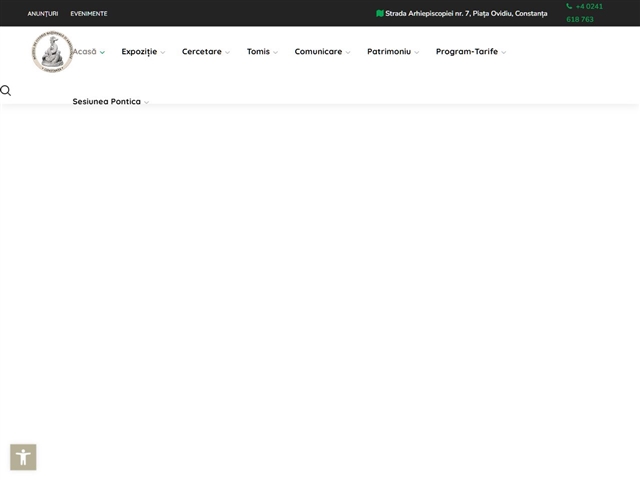The height and width of the screenshot is (480, 640).
Task: Click the Strada Arhiepiscopiei address text
Action: (x=466, y=13)
